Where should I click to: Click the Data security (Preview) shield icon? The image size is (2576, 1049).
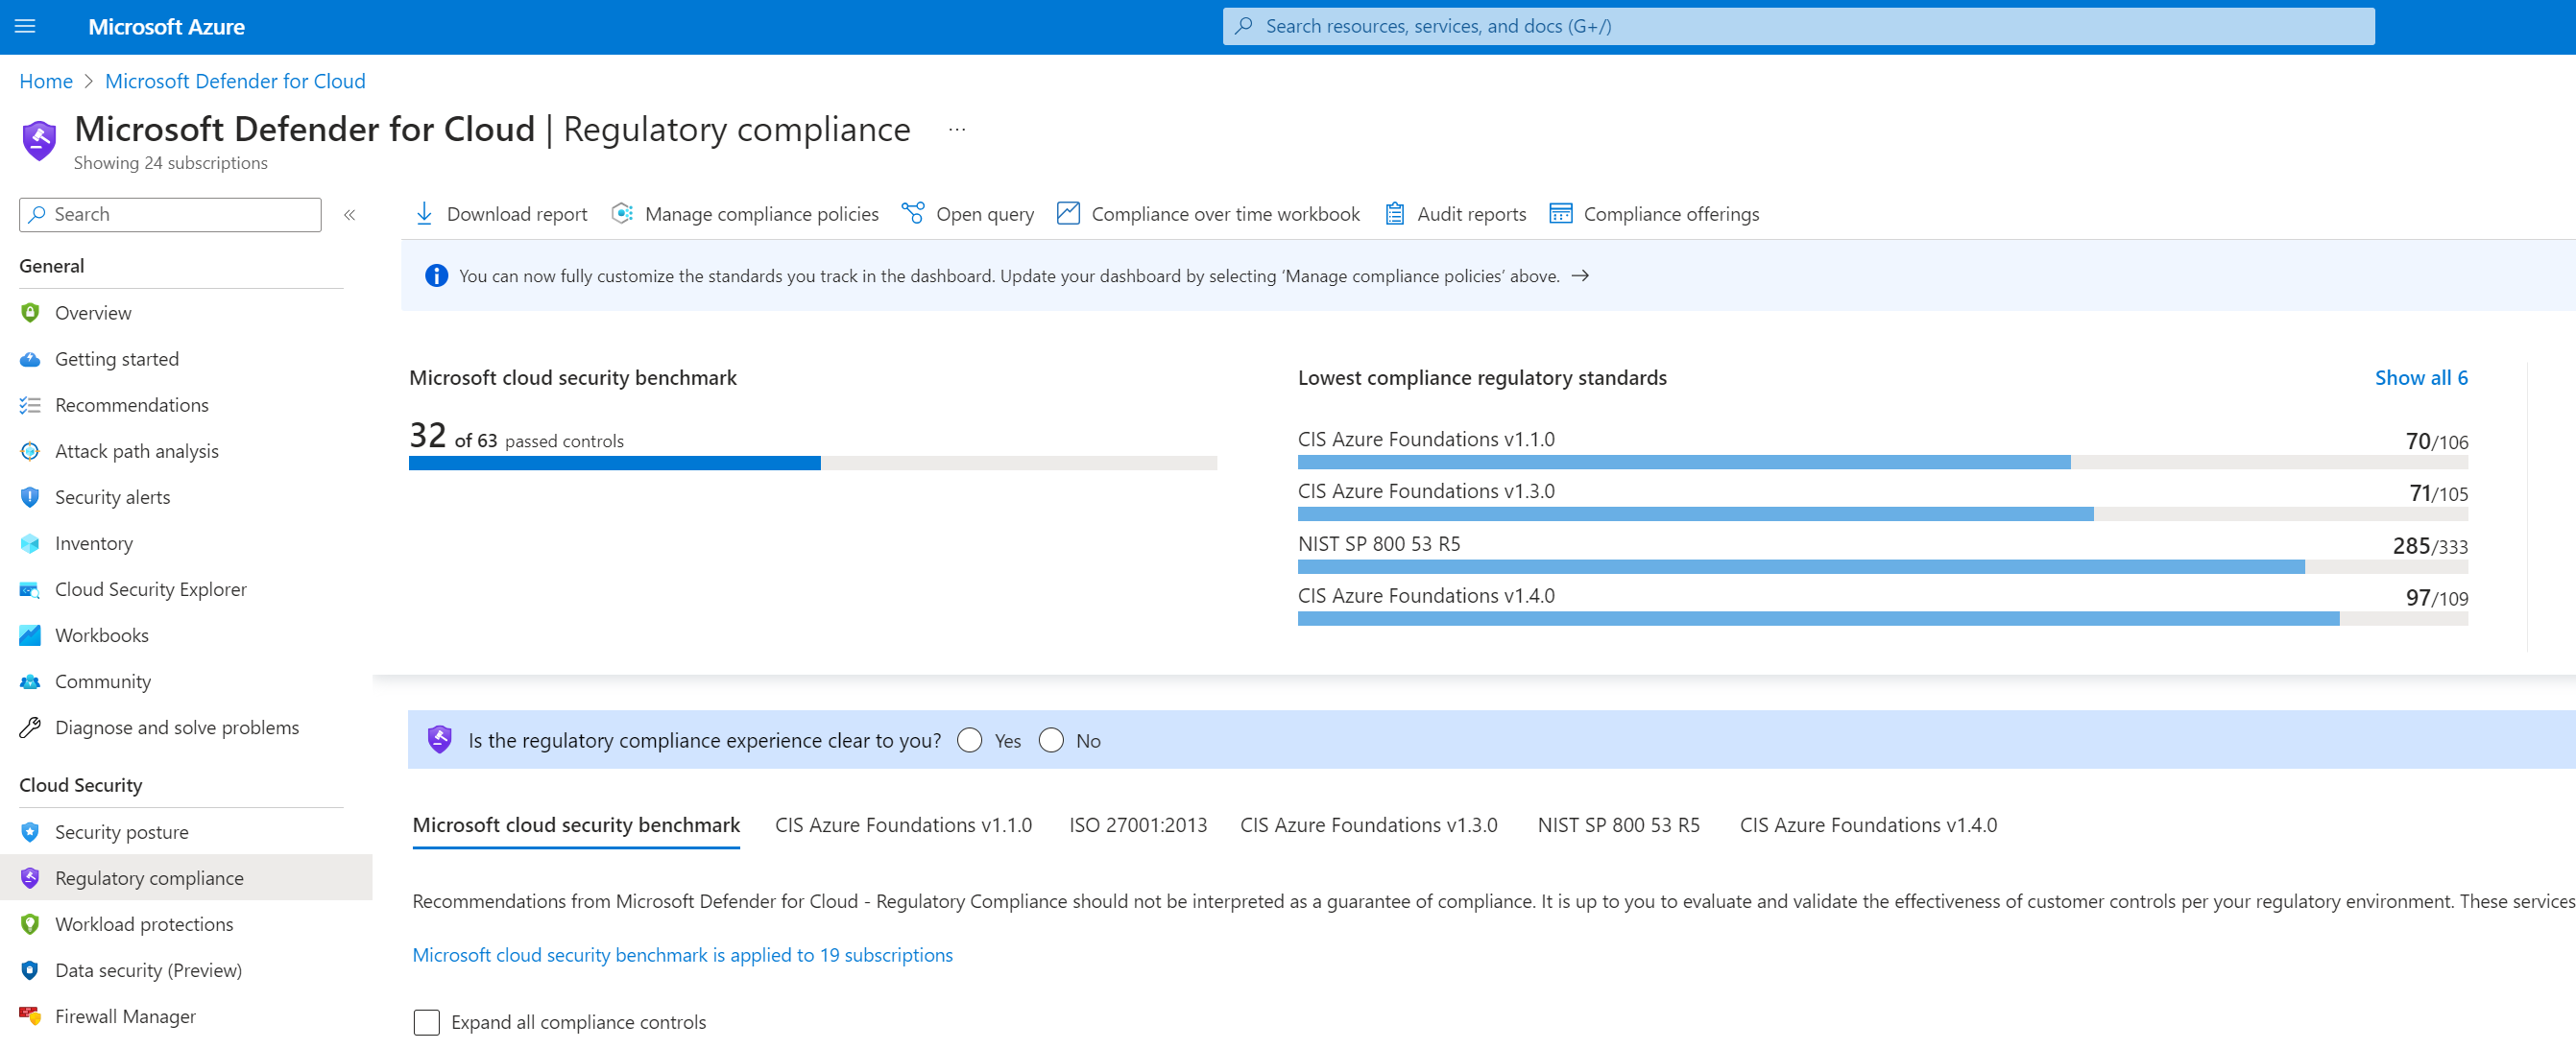coord(30,970)
